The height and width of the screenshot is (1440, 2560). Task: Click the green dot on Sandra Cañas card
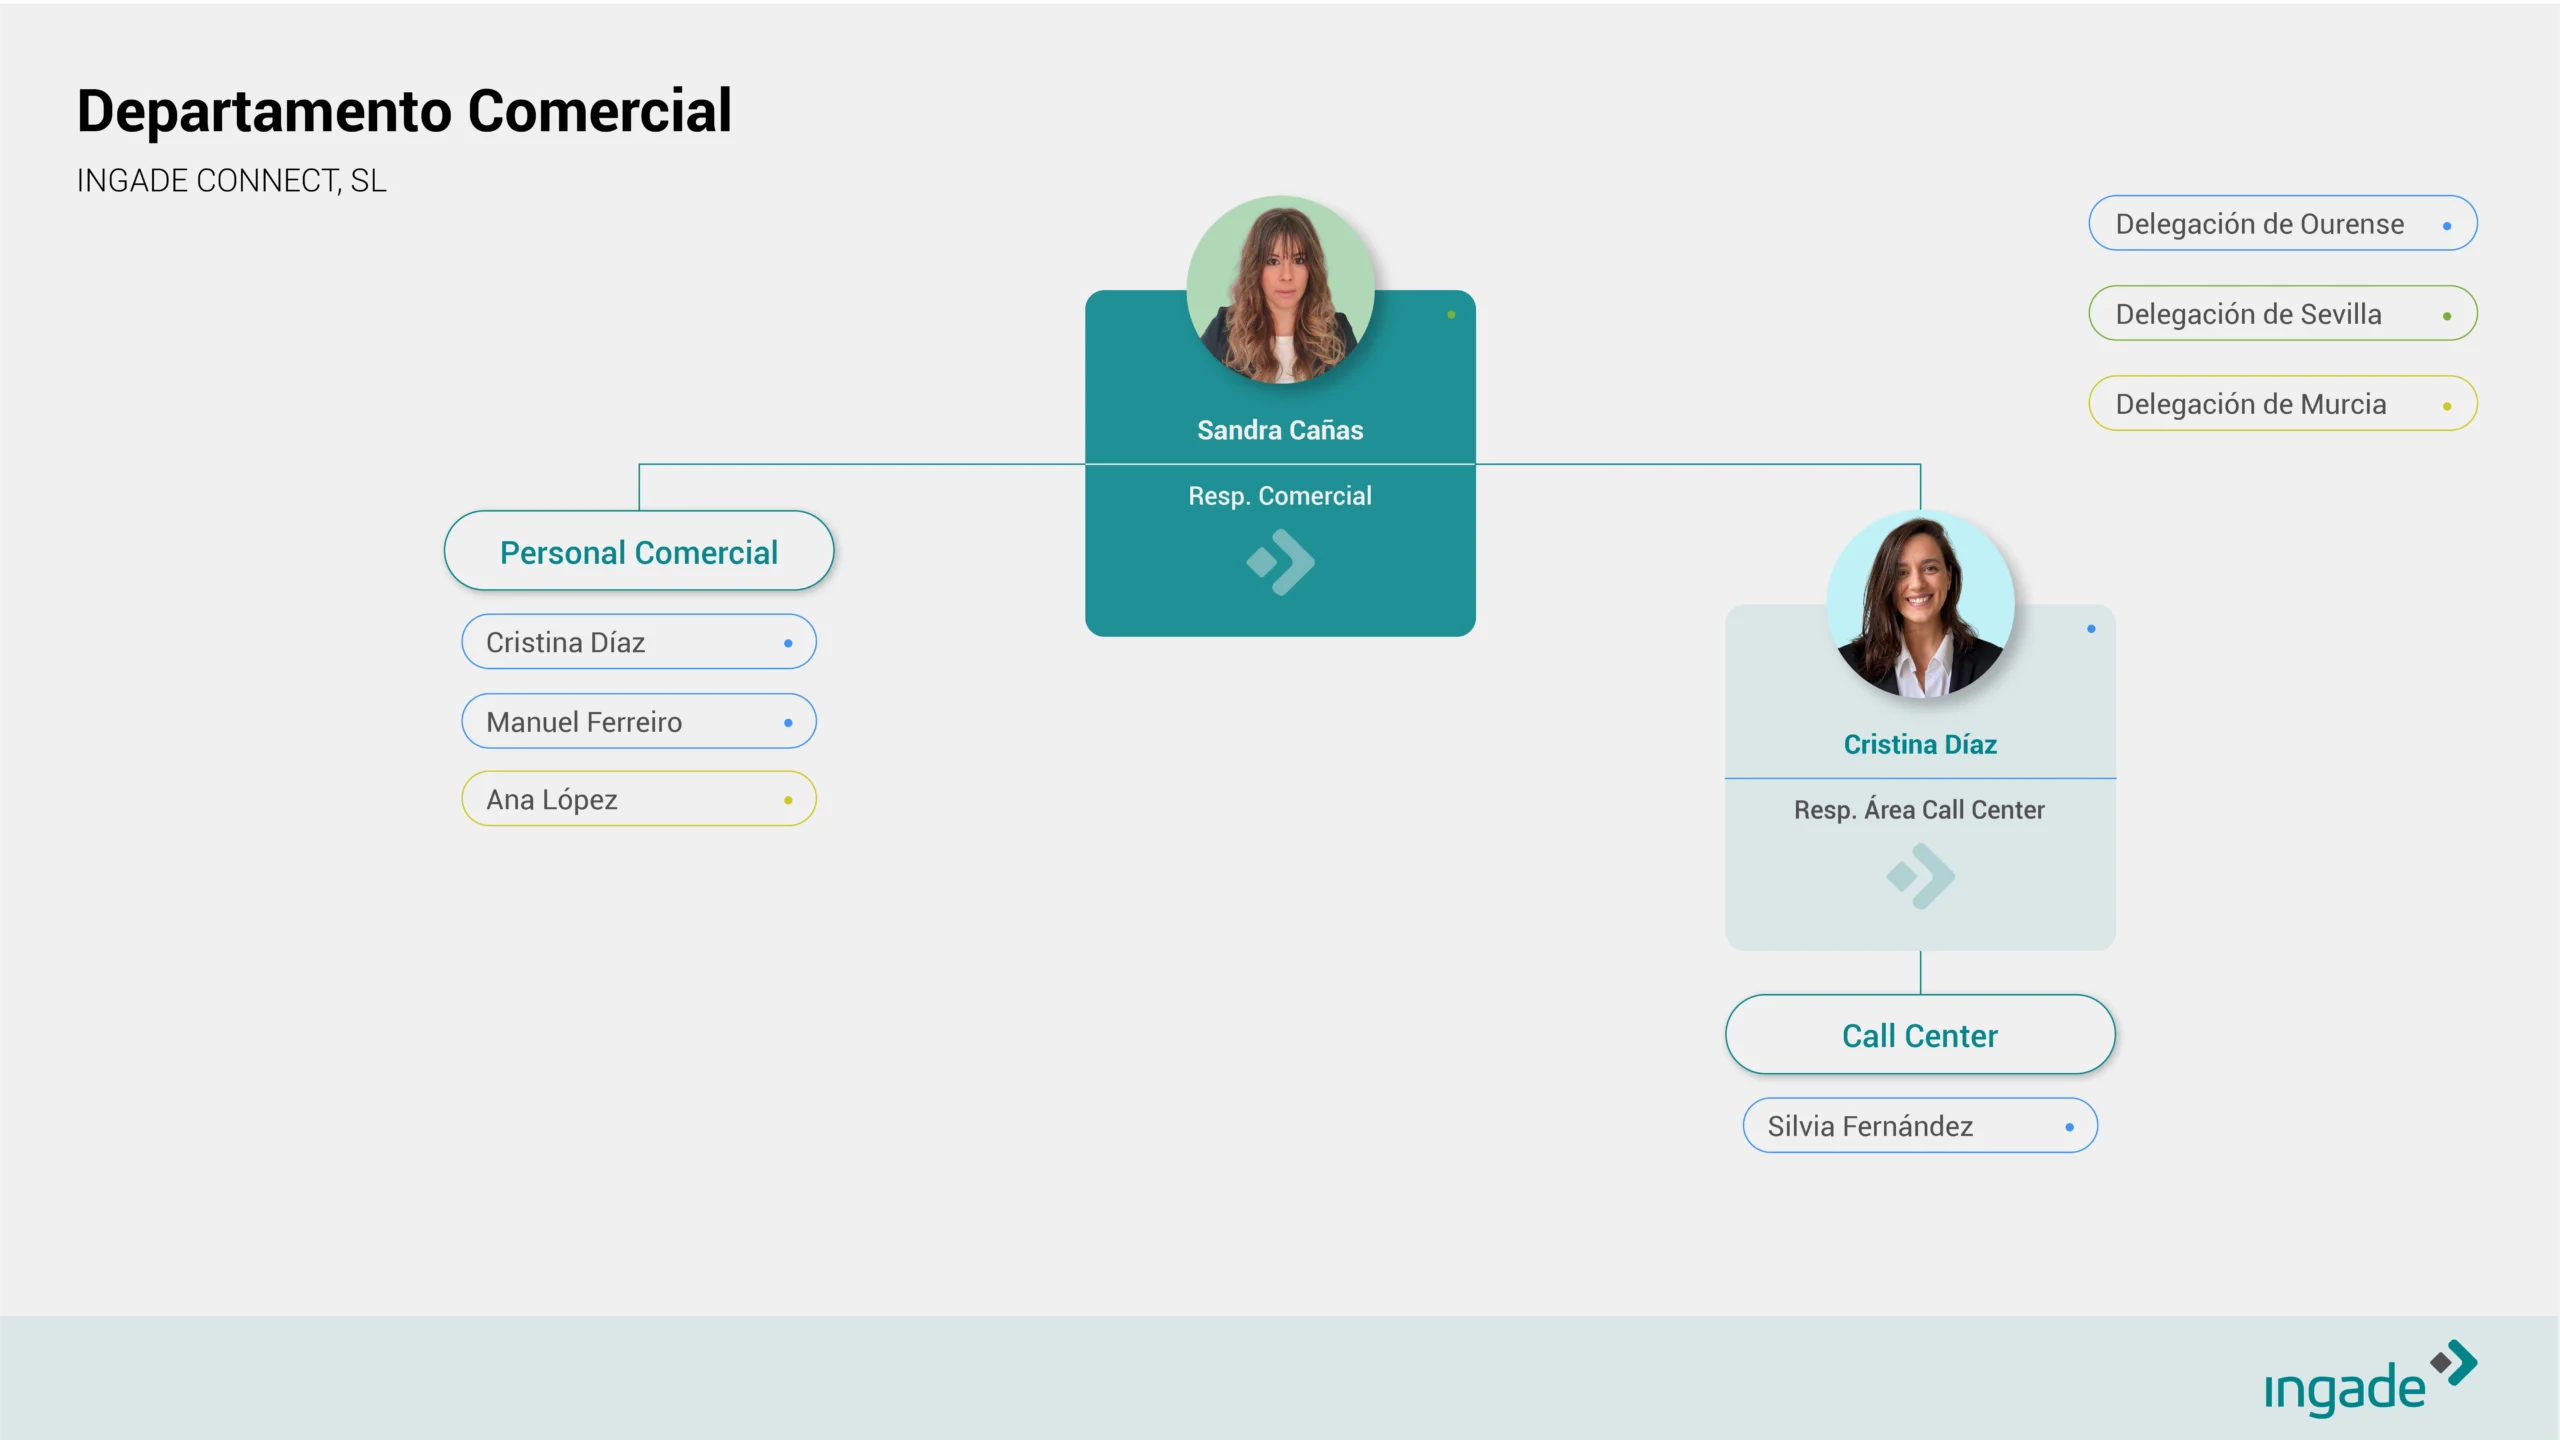pos(1451,315)
